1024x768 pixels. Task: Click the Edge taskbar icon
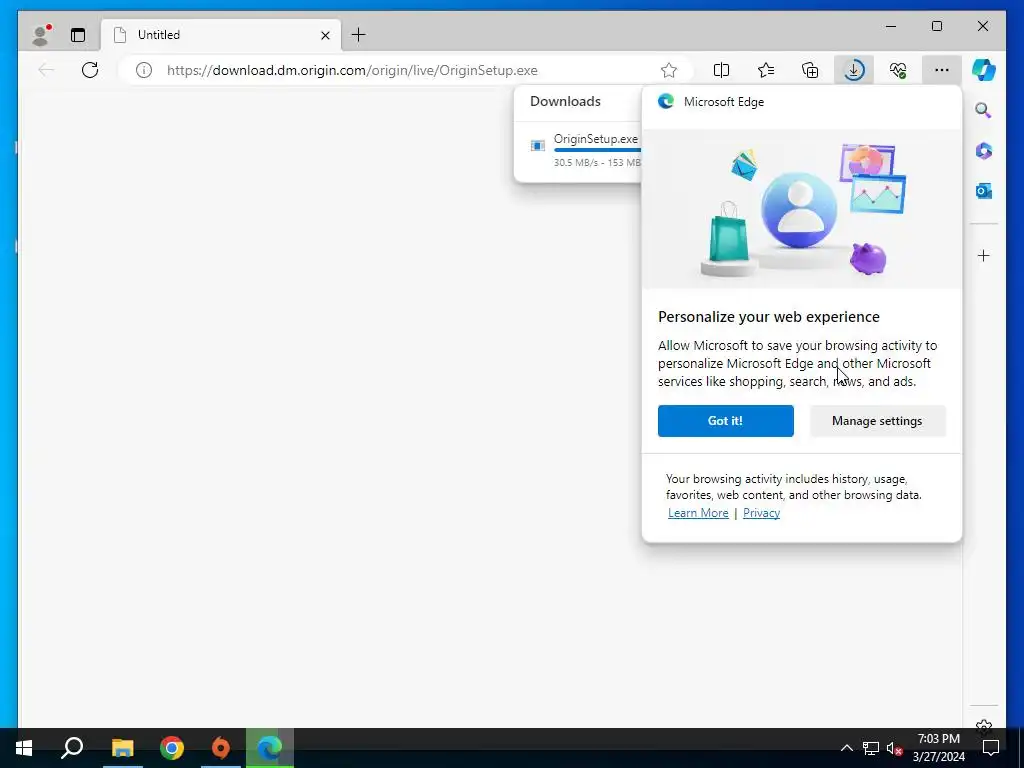(x=270, y=748)
